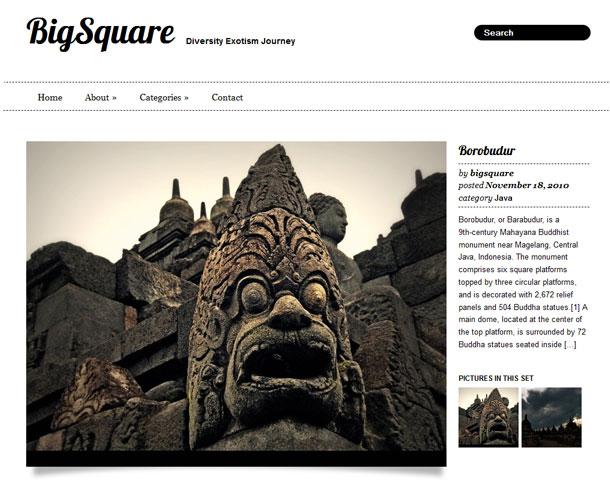Open the Home menu item
This screenshot has height=501, width=610.
click(50, 97)
